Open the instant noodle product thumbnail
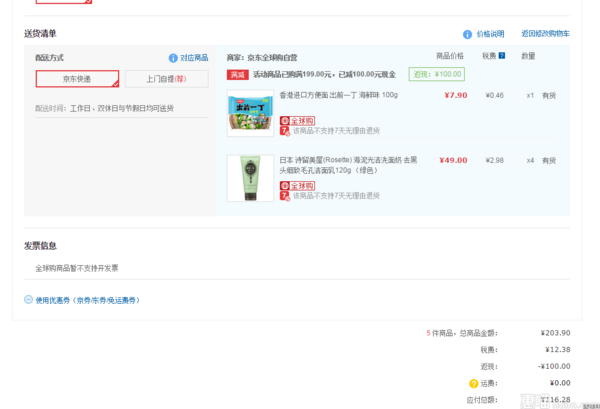 (x=250, y=113)
